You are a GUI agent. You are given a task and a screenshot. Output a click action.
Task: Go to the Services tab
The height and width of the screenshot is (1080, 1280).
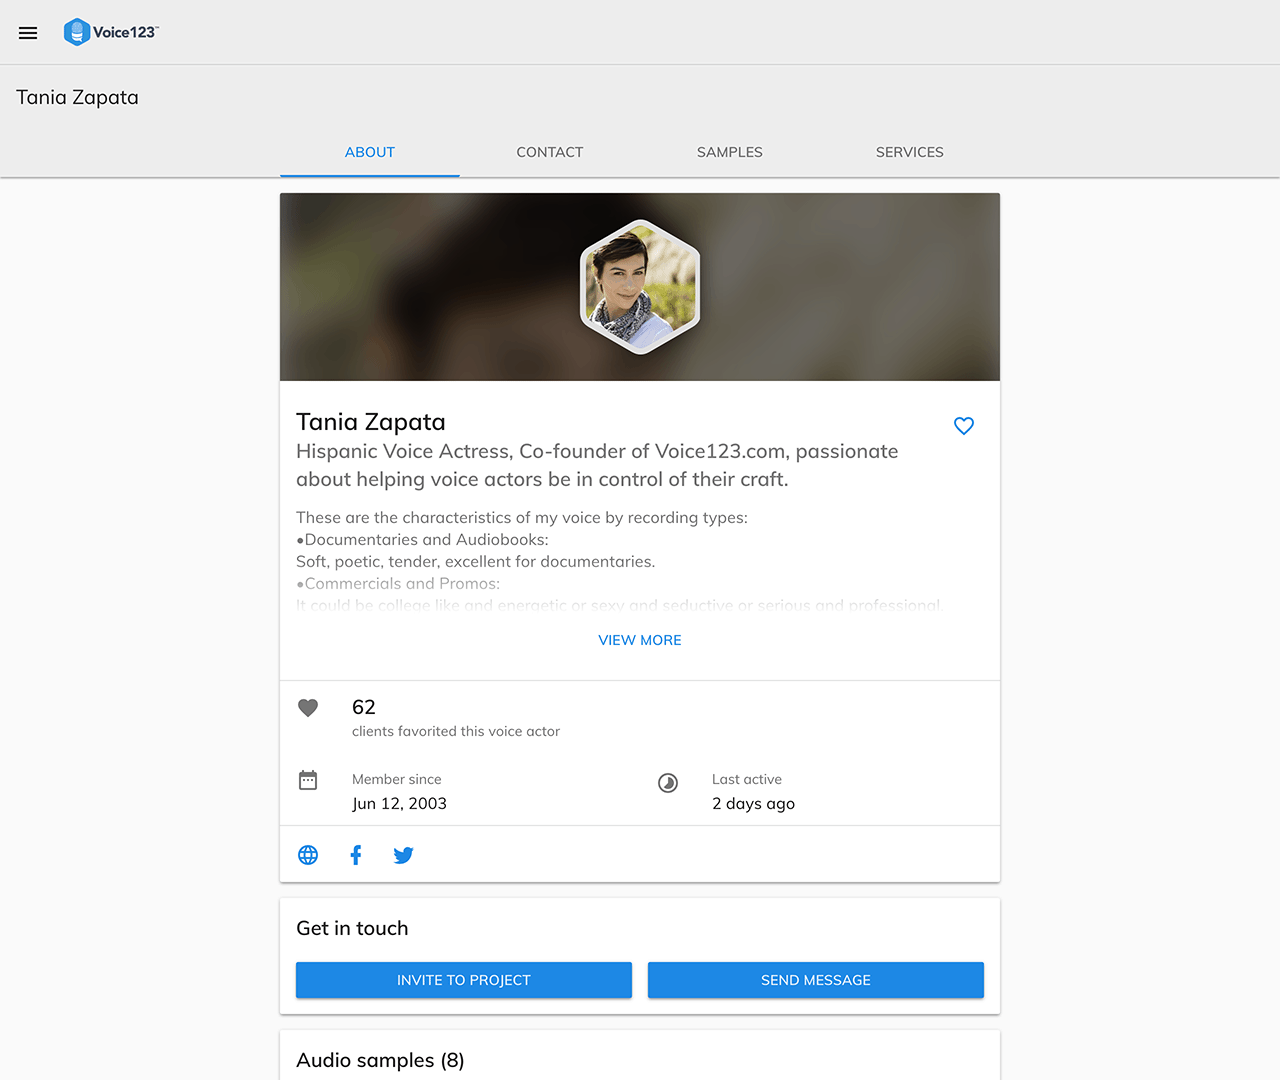(x=910, y=152)
